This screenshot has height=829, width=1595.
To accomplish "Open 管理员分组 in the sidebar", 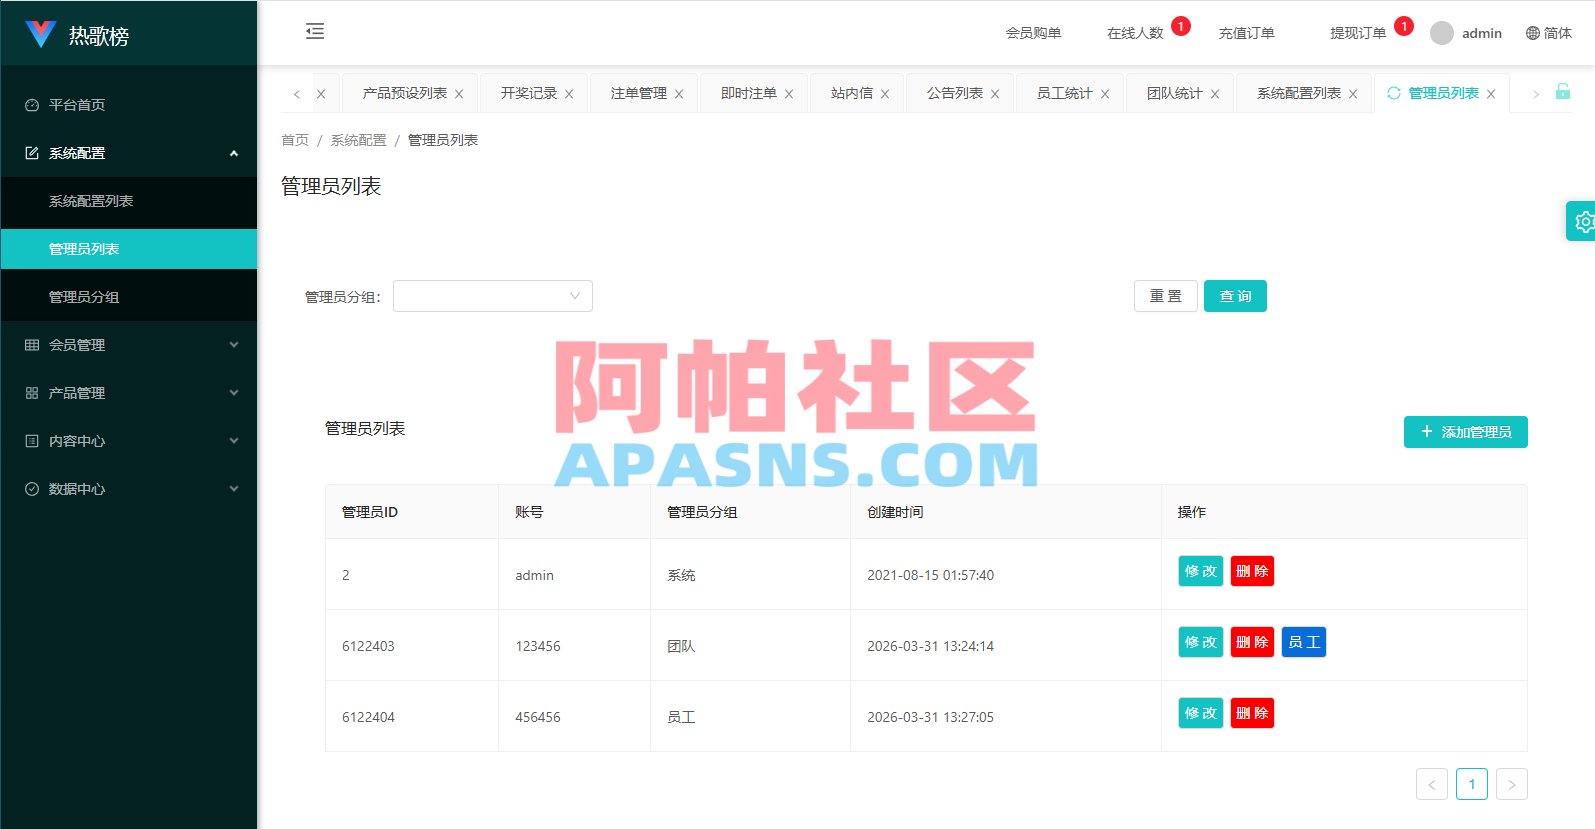I will click(x=129, y=297).
